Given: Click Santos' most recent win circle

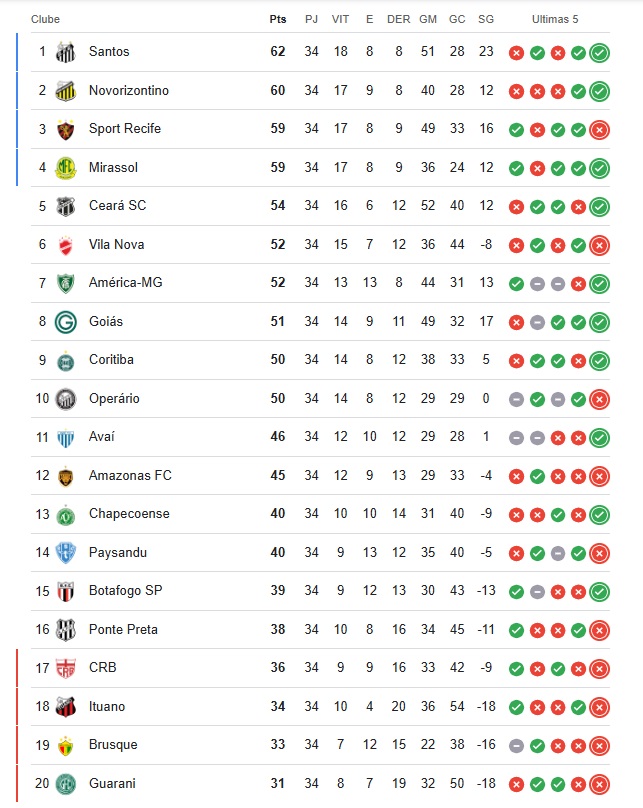Looking at the screenshot, I should (599, 53).
